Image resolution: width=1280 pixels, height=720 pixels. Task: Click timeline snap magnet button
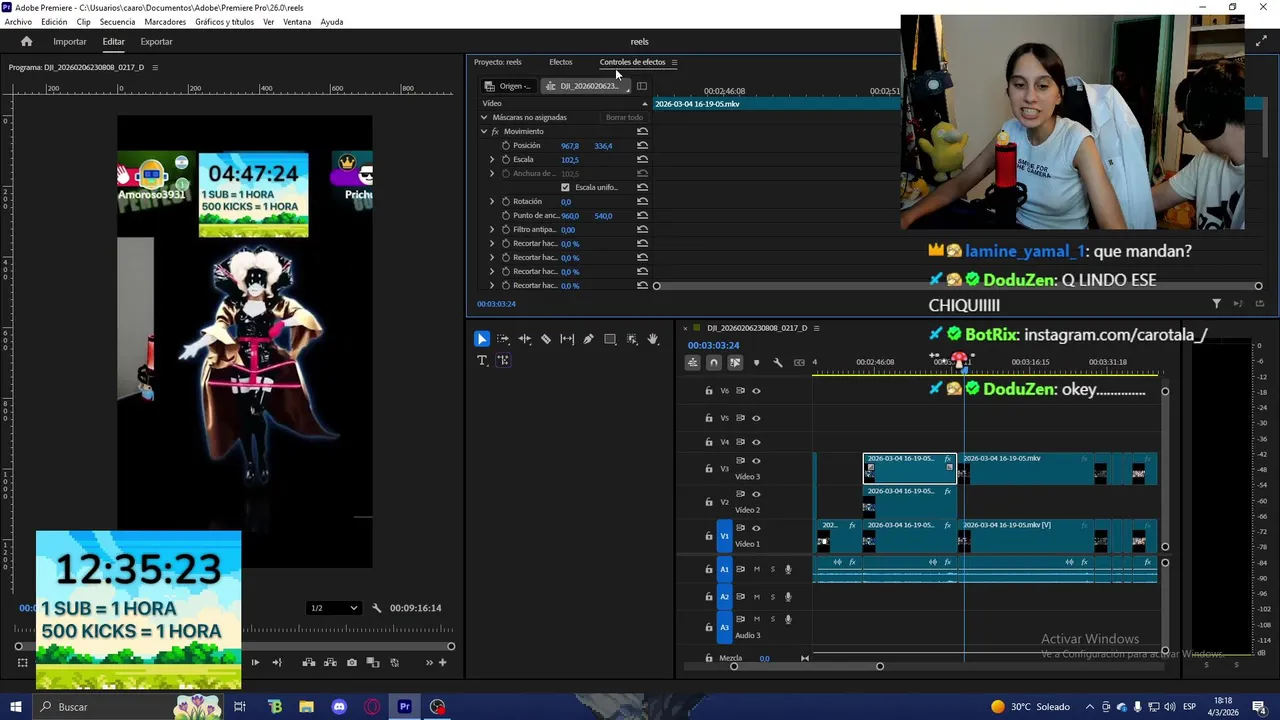[713, 362]
